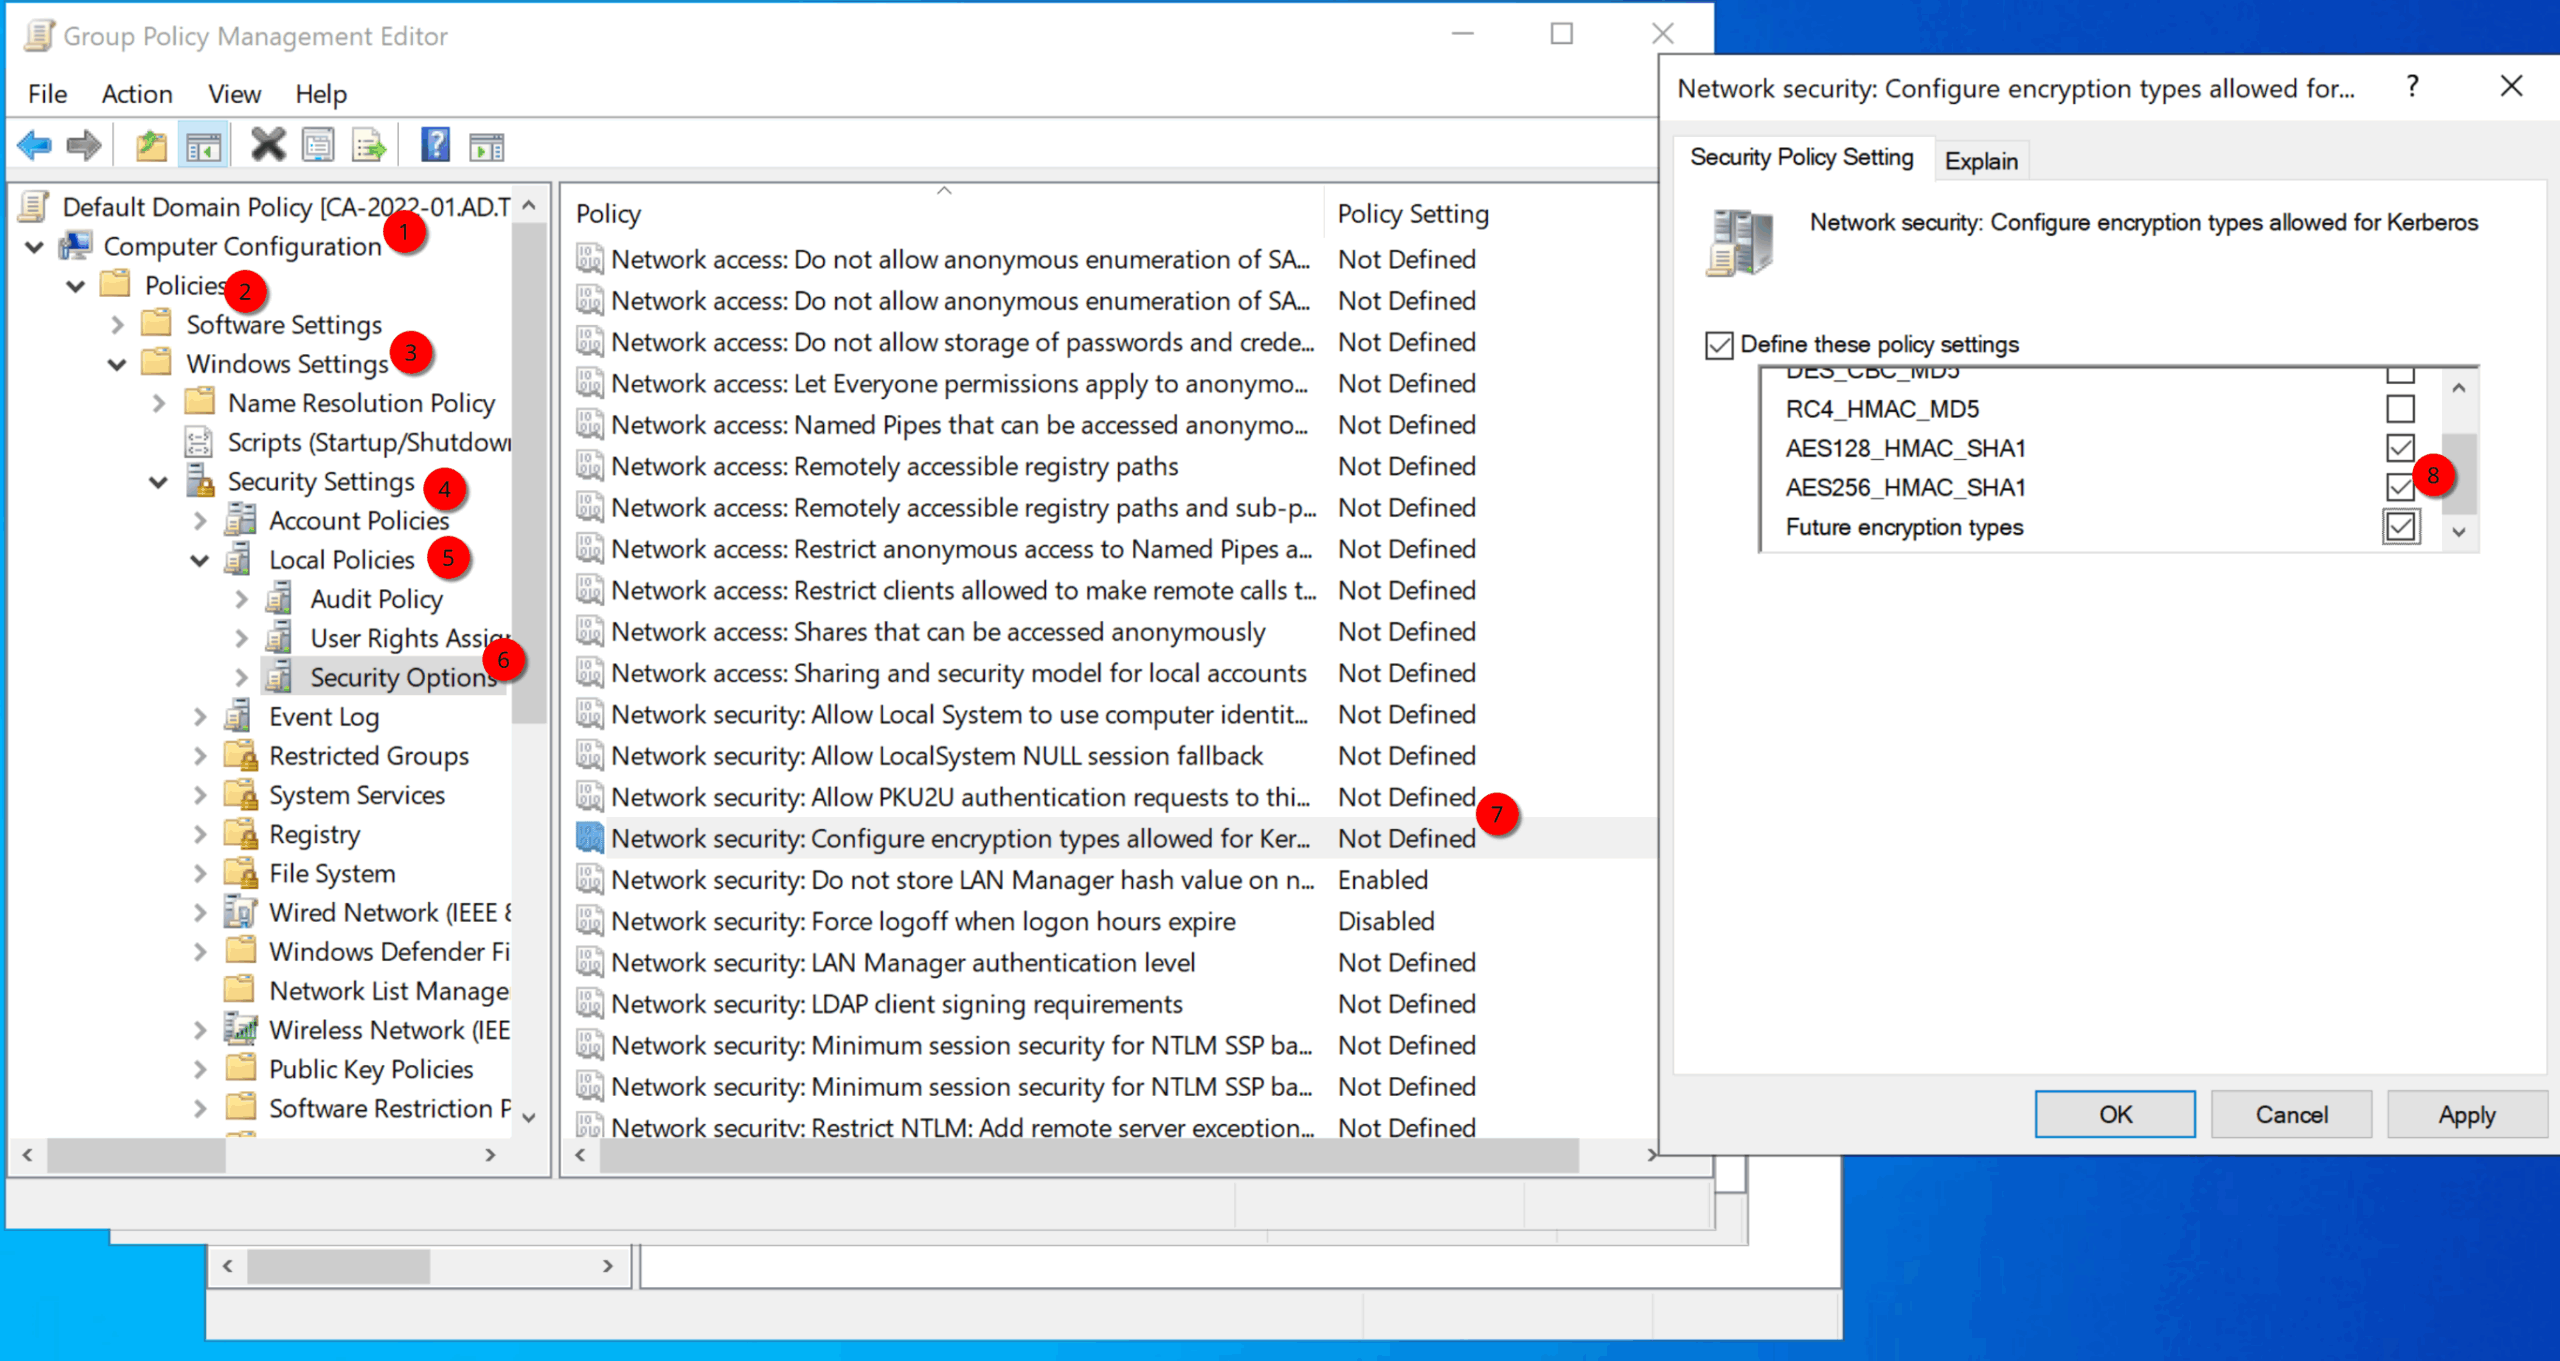
Task: Uncheck Define these policy settings checkbox
Action: coord(1719,345)
